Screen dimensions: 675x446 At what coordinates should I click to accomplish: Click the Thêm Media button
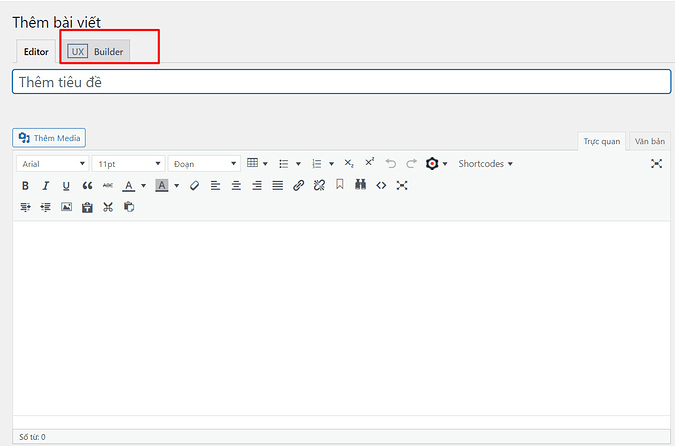click(x=51, y=138)
